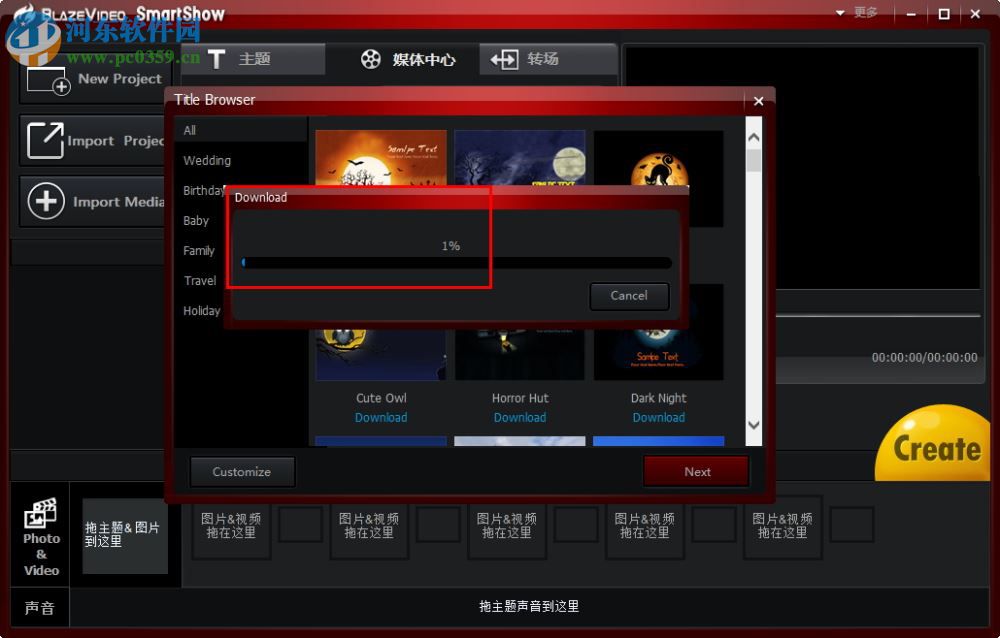1000x638 pixels.
Task: Click the download progress bar
Action: pyautogui.click(x=456, y=263)
